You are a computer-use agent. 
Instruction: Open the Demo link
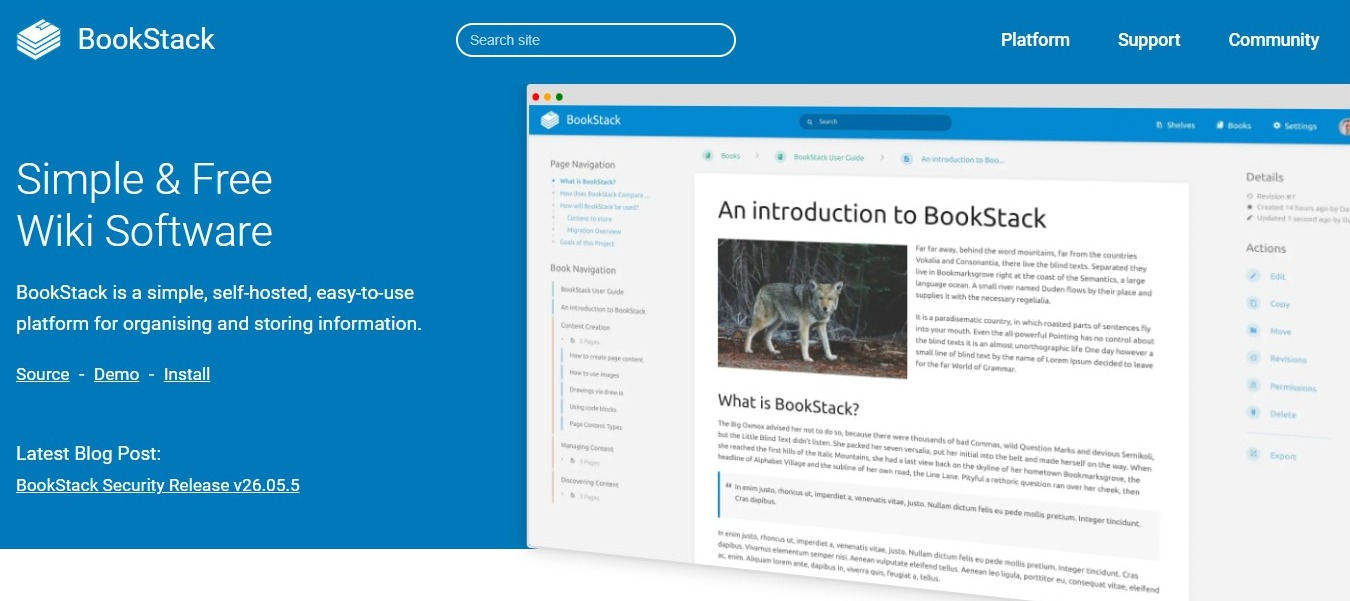tap(116, 374)
